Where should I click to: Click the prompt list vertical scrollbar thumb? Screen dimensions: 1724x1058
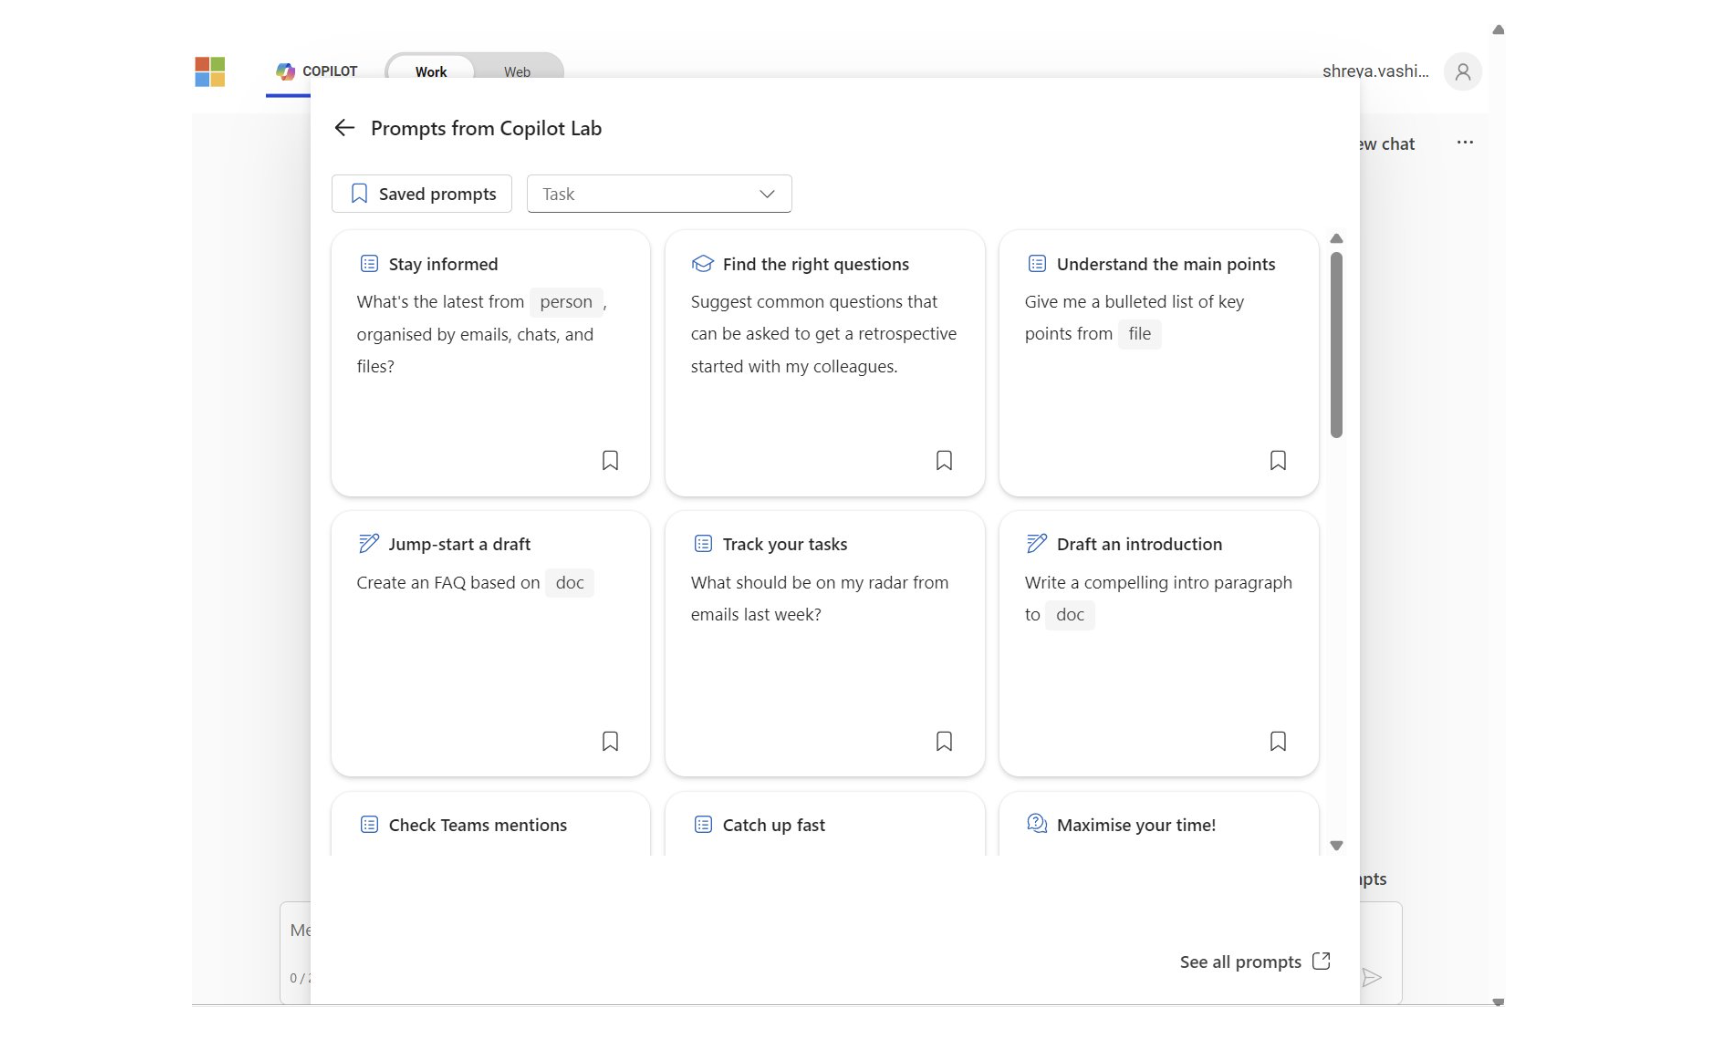pos(1336,345)
